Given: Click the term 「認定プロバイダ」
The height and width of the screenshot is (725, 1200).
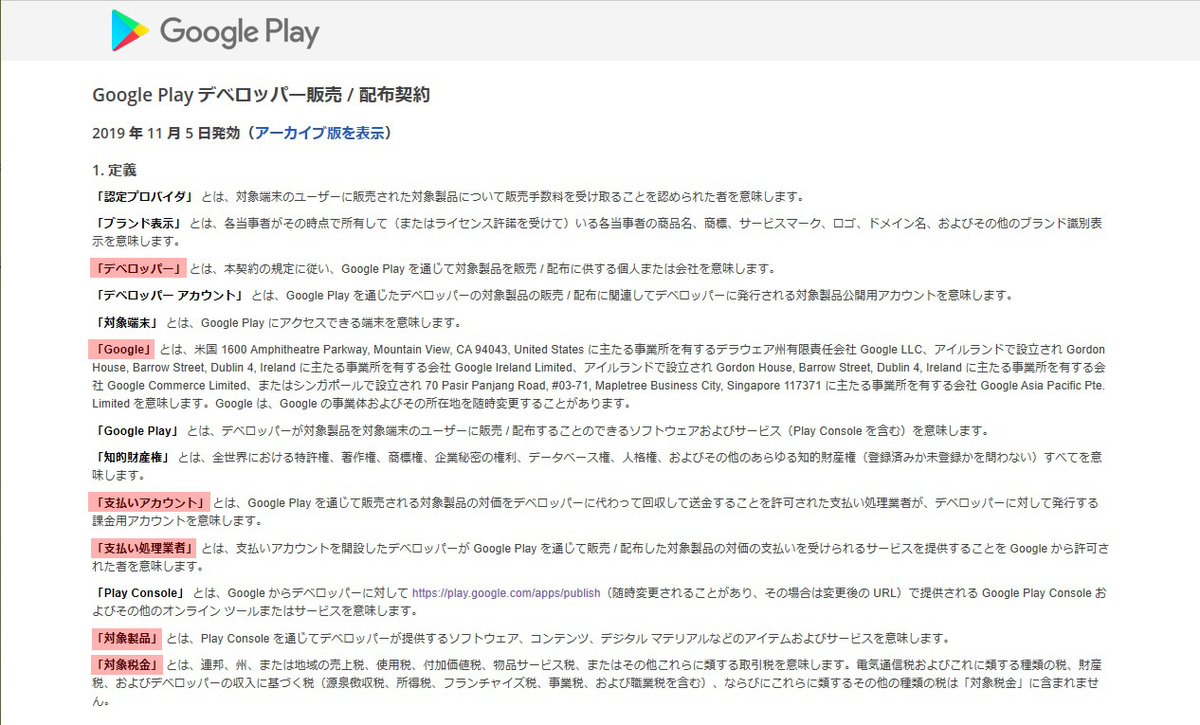Looking at the screenshot, I should (x=144, y=197).
